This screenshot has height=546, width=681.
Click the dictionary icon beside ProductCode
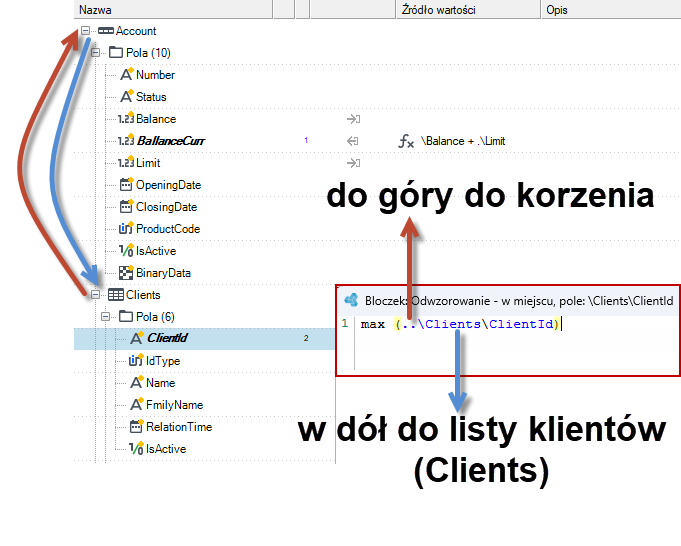pos(126,228)
